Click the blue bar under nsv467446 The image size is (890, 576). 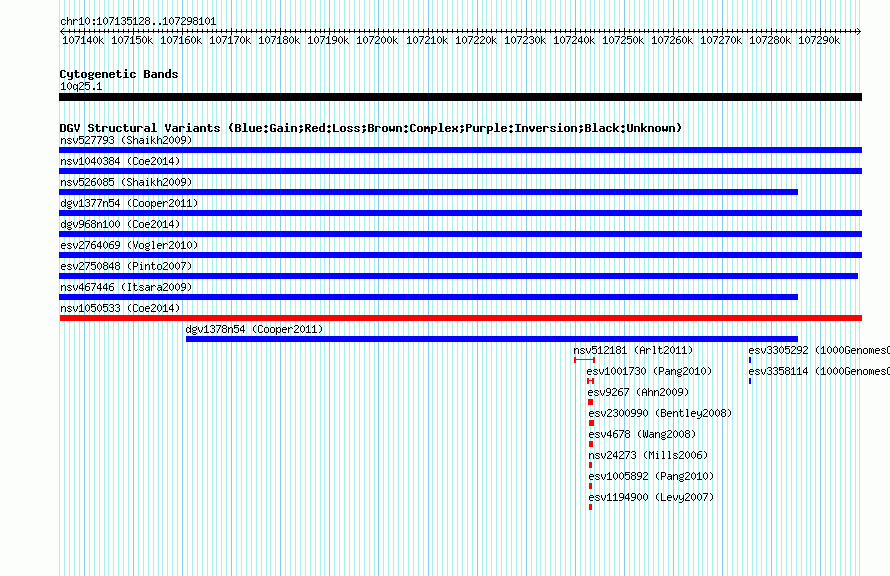(x=429, y=297)
